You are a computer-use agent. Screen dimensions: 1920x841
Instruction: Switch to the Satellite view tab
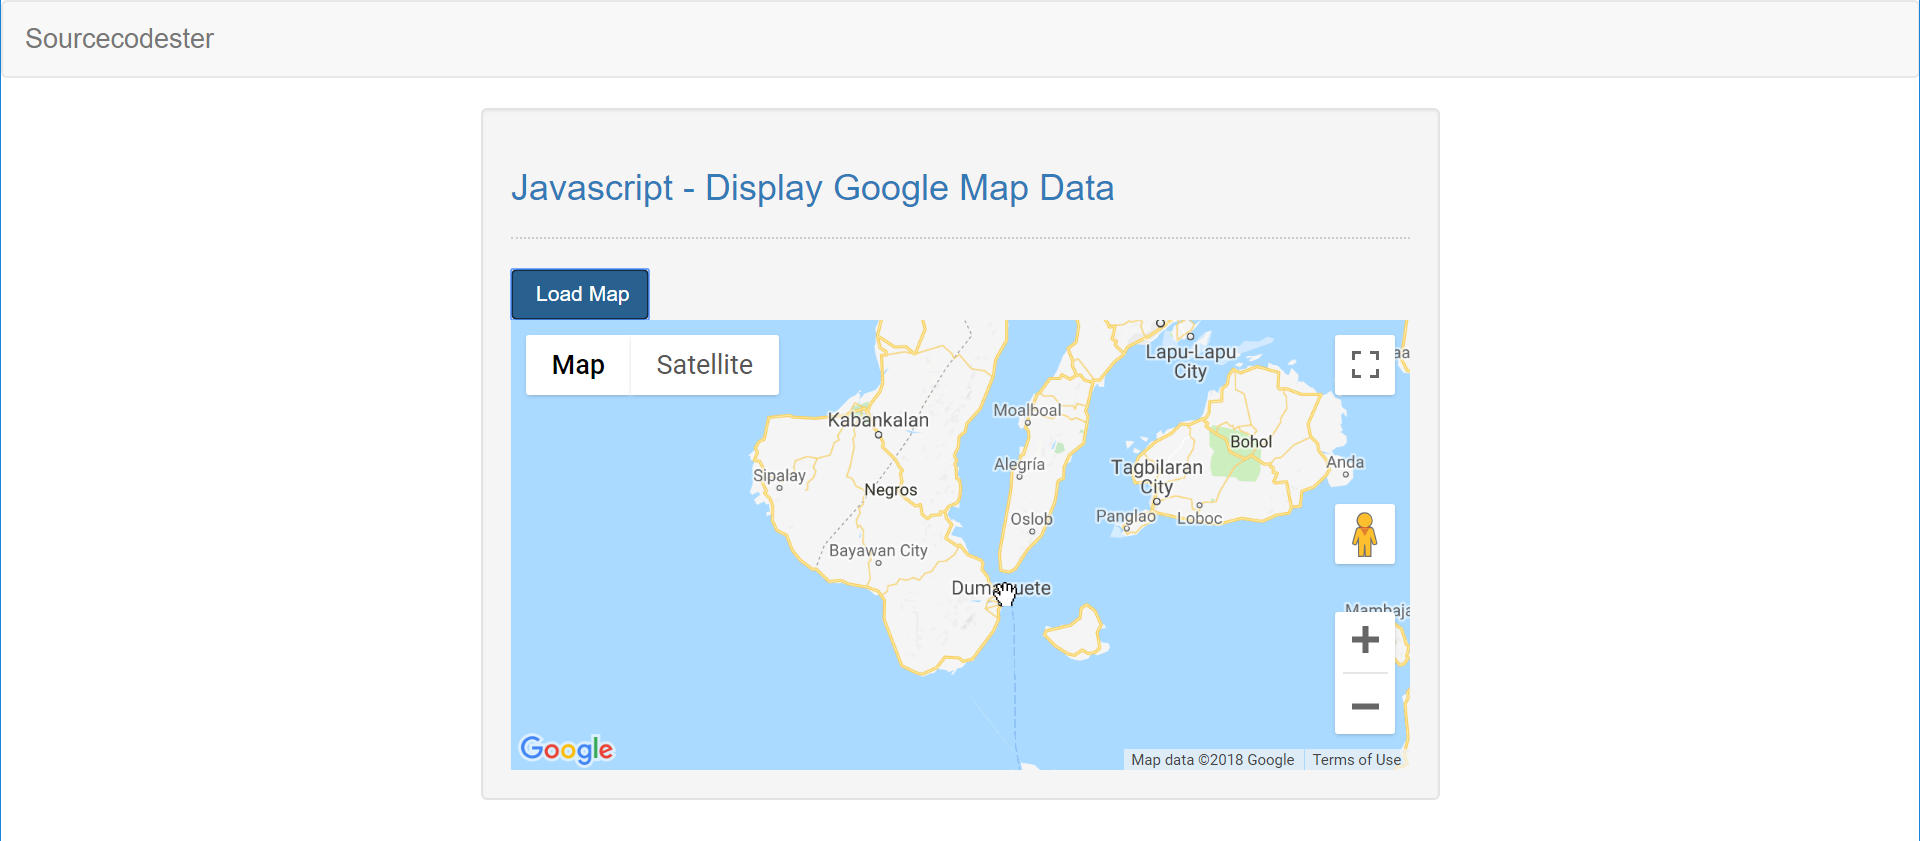pyautogui.click(x=705, y=365)
